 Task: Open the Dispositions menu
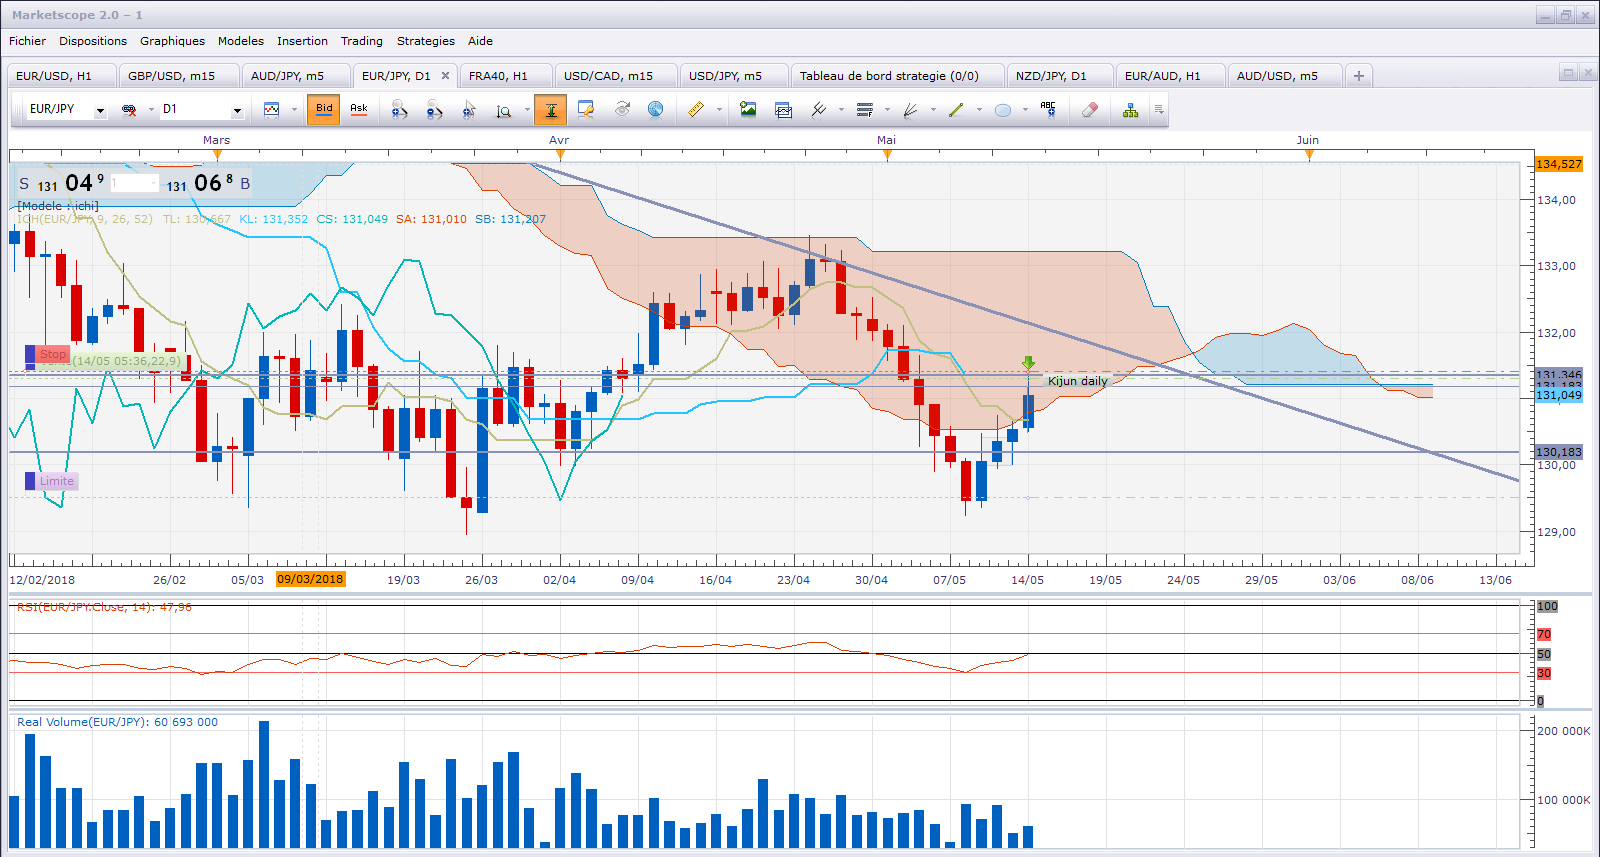pos(93,41)
